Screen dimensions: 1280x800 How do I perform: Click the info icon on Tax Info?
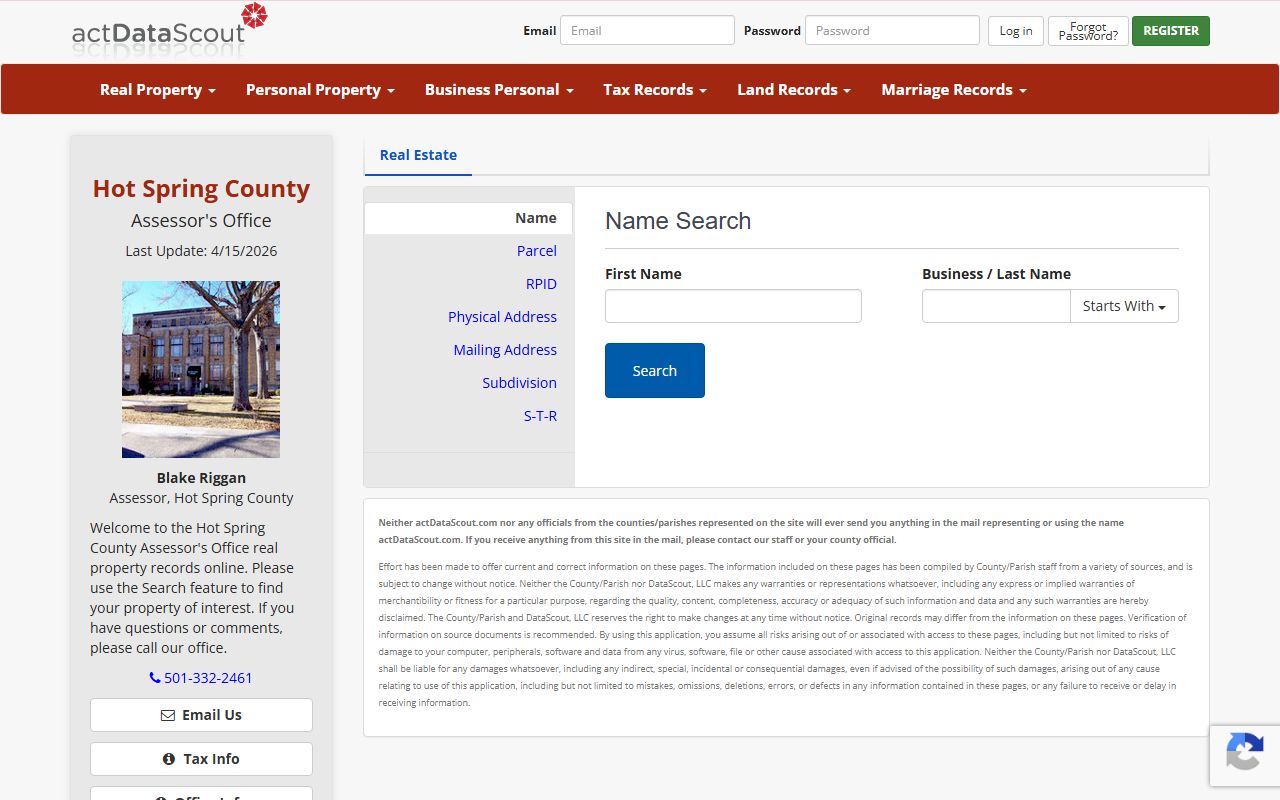(x=169, y=759)
